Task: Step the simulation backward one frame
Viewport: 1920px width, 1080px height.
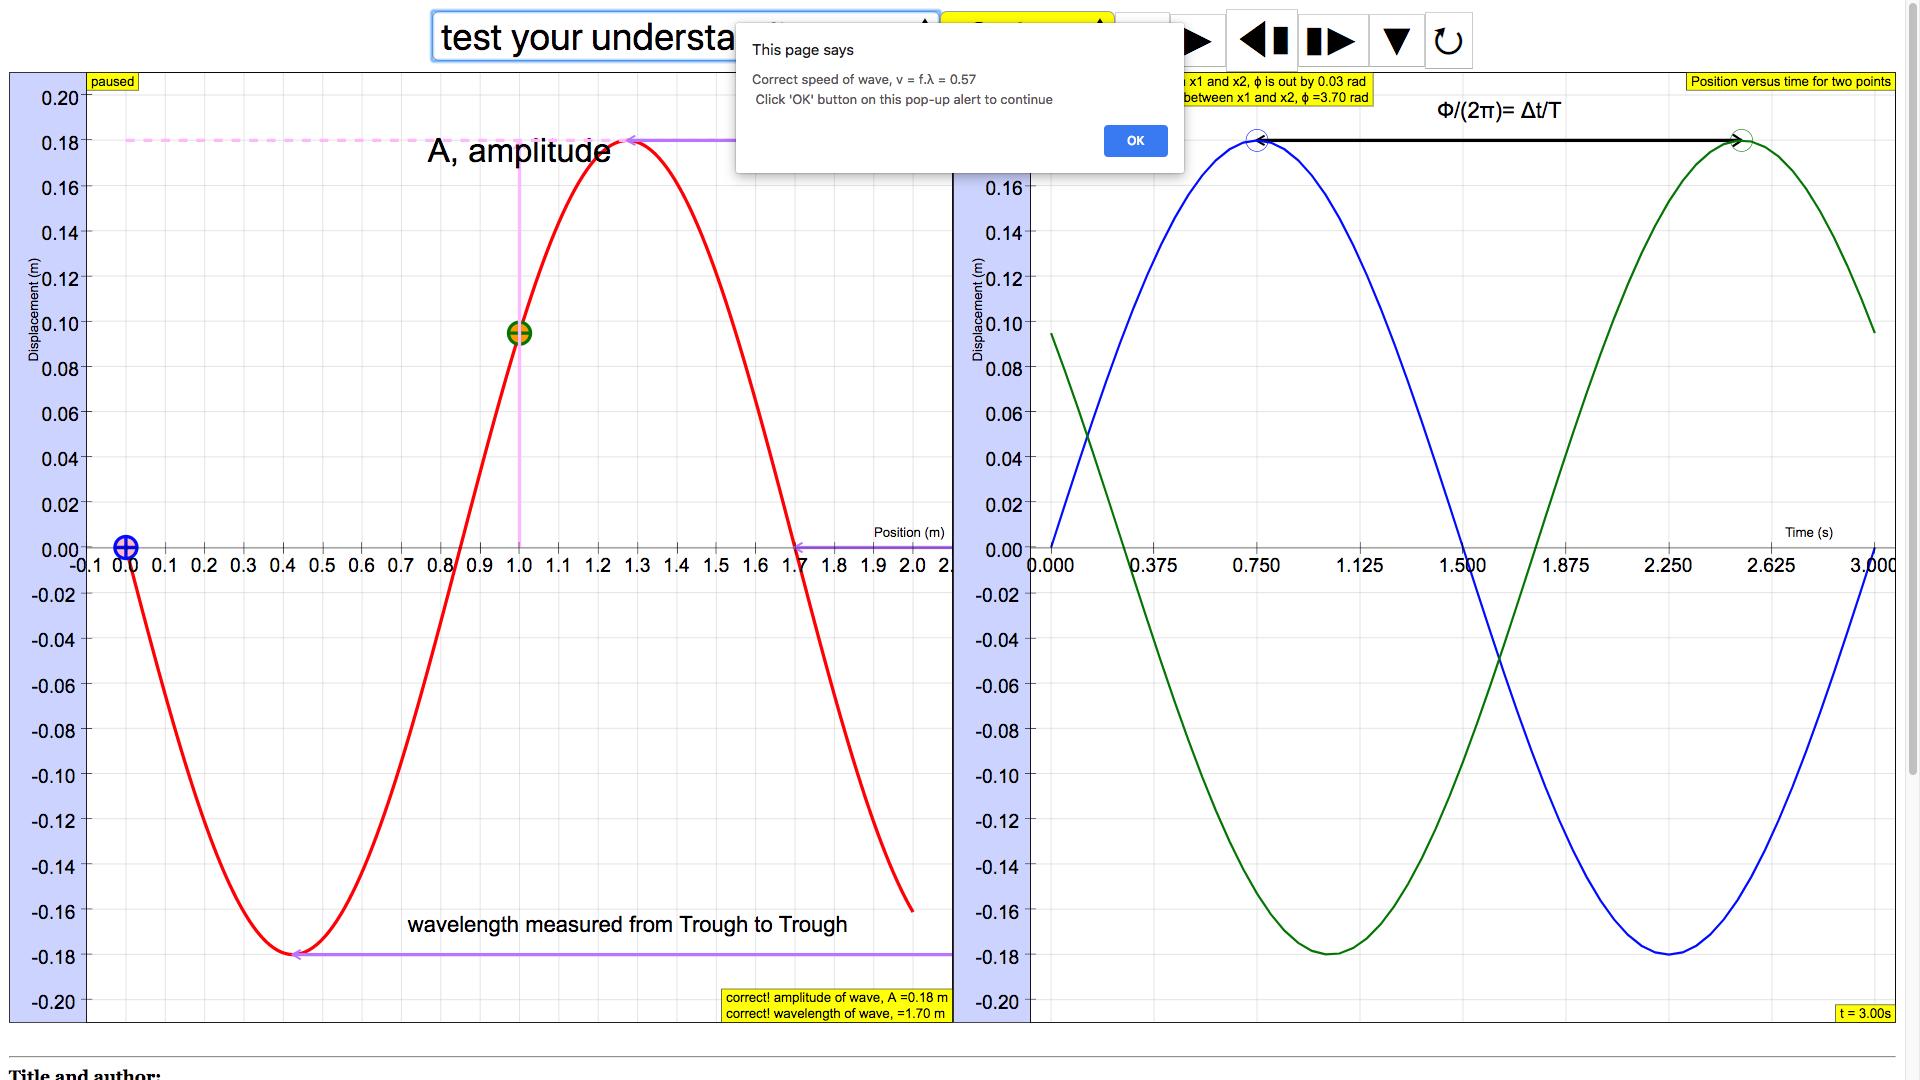Action: tap(1262, 40)
